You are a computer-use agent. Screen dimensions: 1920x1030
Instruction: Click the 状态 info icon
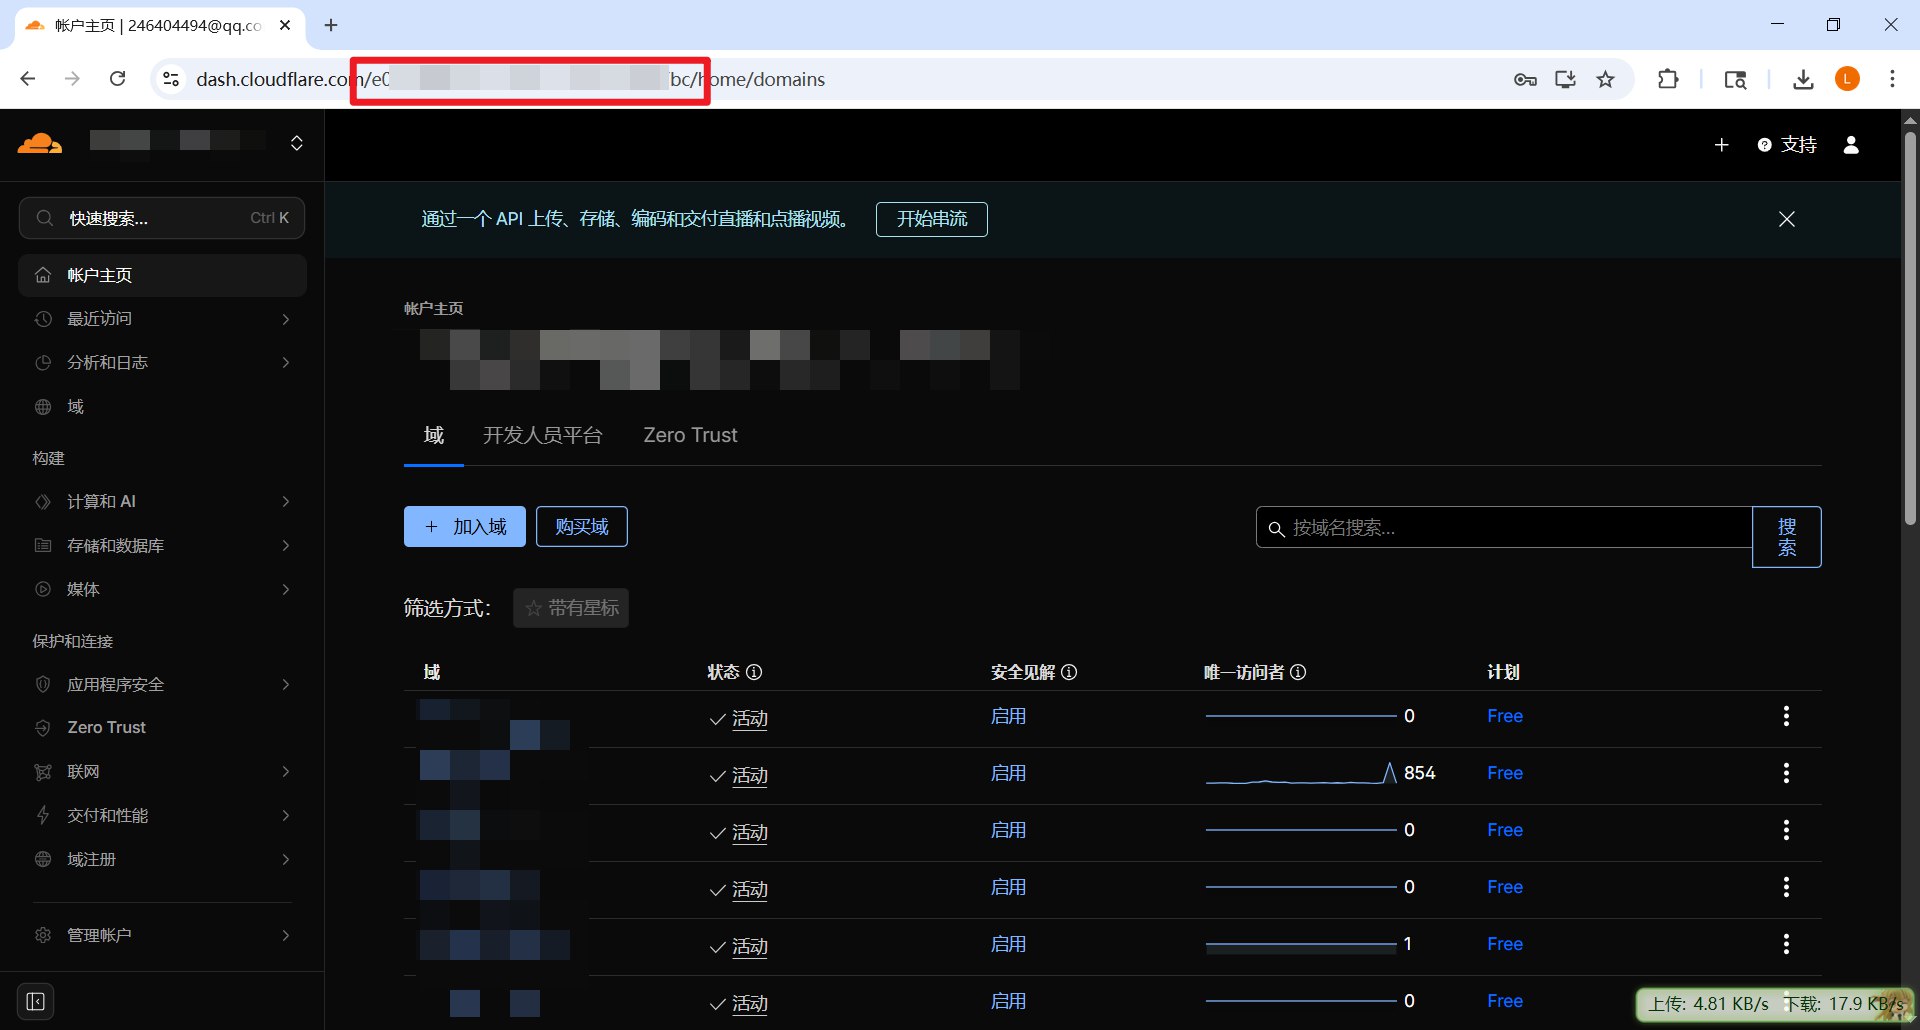tap(754, 673)
